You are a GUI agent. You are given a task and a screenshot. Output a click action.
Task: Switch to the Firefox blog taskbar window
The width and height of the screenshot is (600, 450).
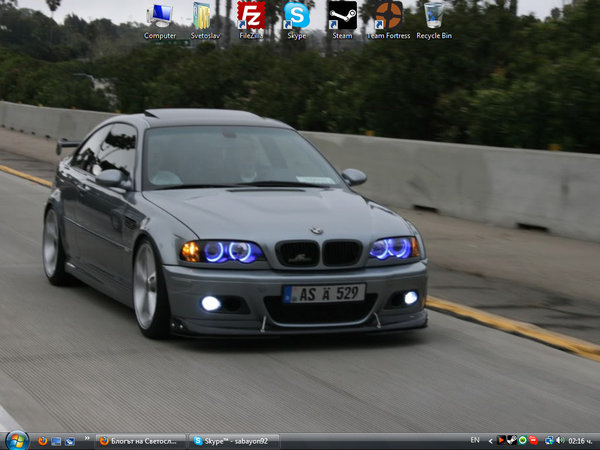(x=140, y=441)
